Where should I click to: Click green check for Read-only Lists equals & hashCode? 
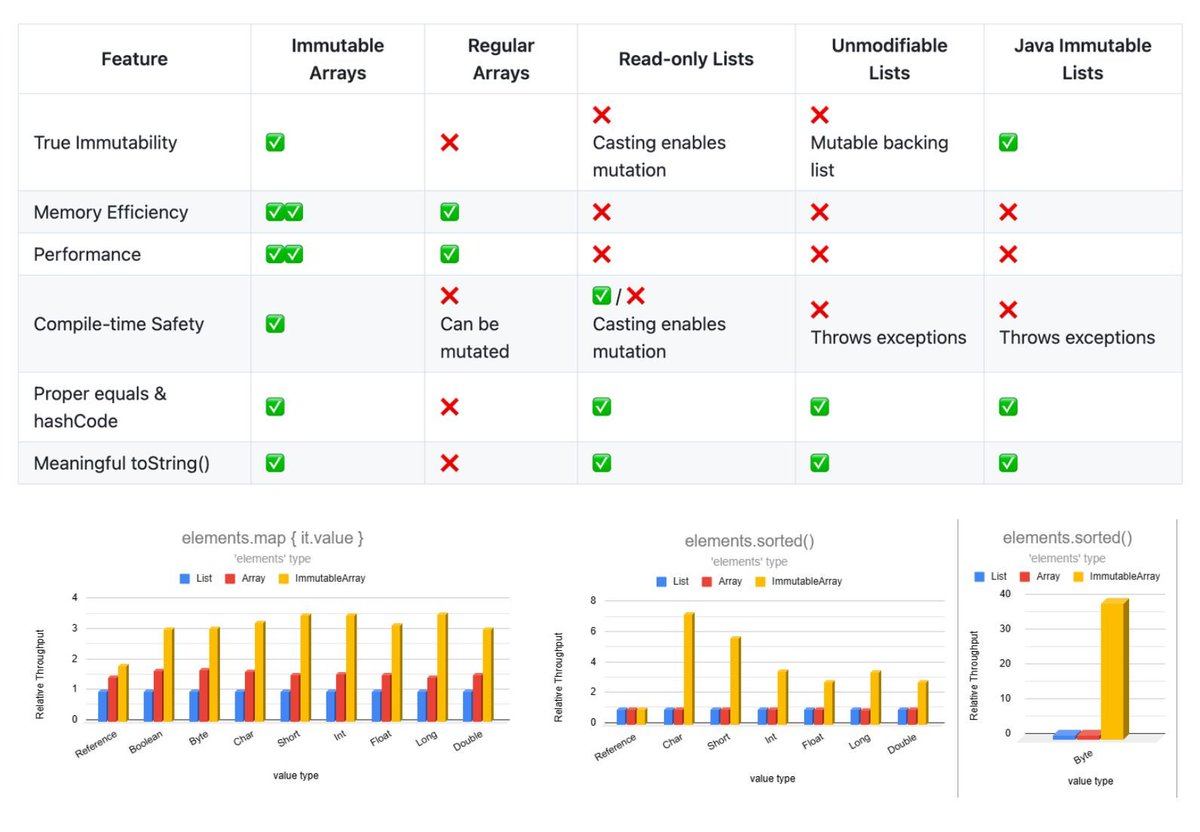(602, 407)
